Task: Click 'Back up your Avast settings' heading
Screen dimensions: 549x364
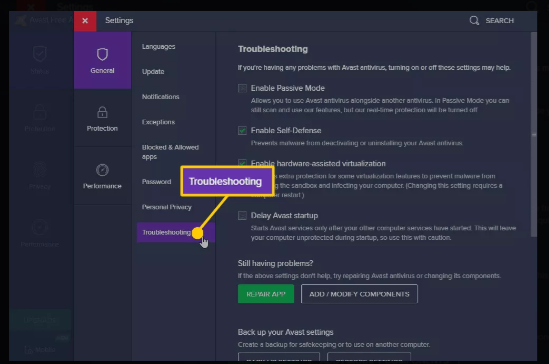Action: coord(285,332)
